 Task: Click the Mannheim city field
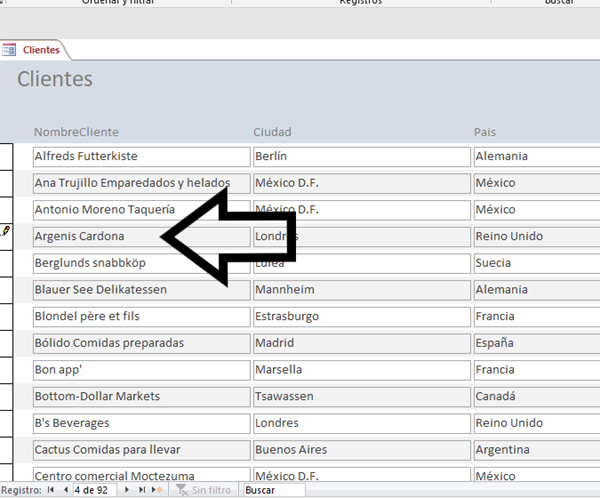362,290
